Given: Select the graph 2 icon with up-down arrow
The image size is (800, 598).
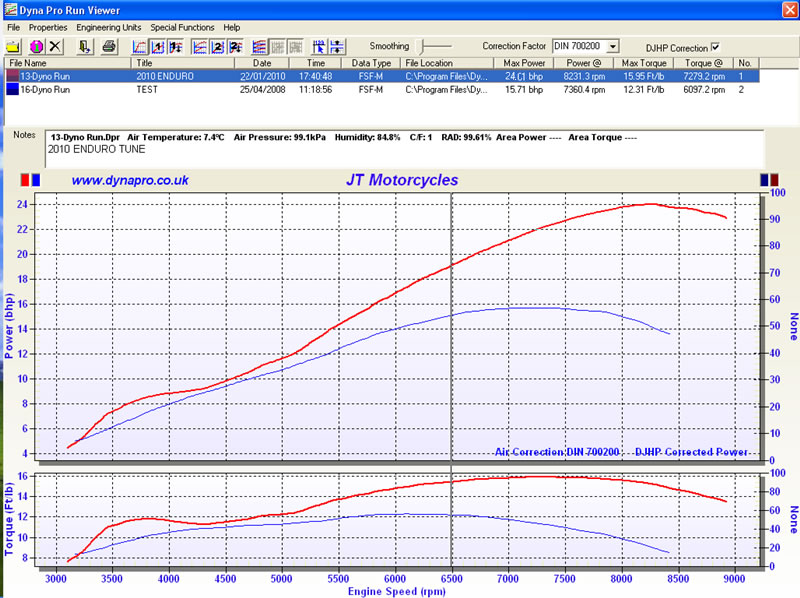Looking at the screenshot, I should [235, 47].
